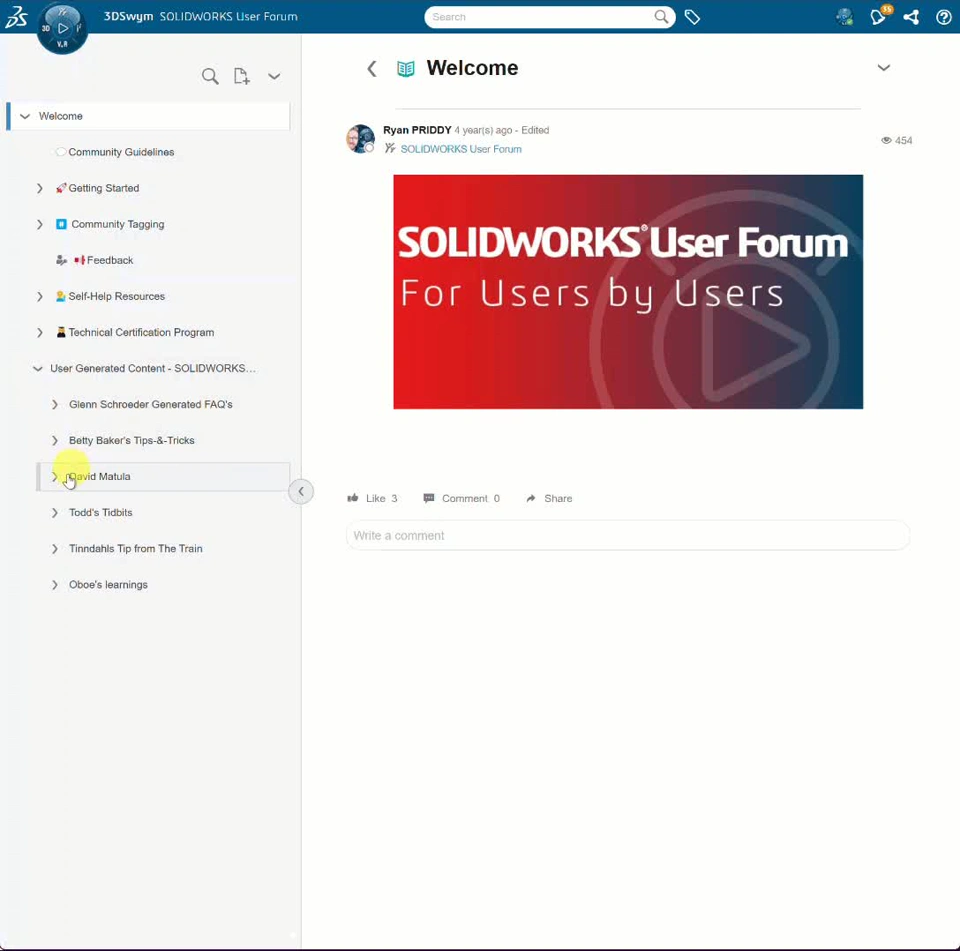
Task: Expand Glenn Schroeder Generated FAQ's
Action: point(54,405)
